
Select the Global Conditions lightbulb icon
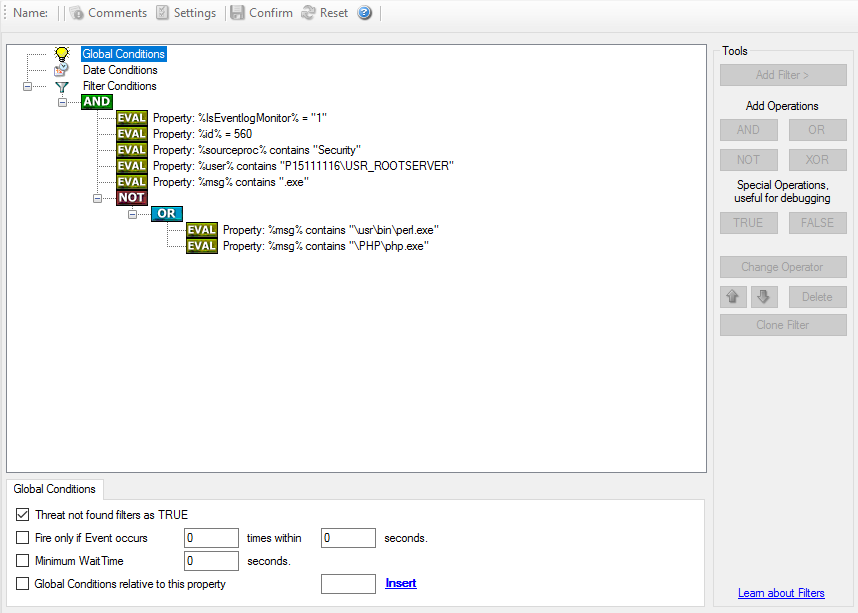pos(62,54)
